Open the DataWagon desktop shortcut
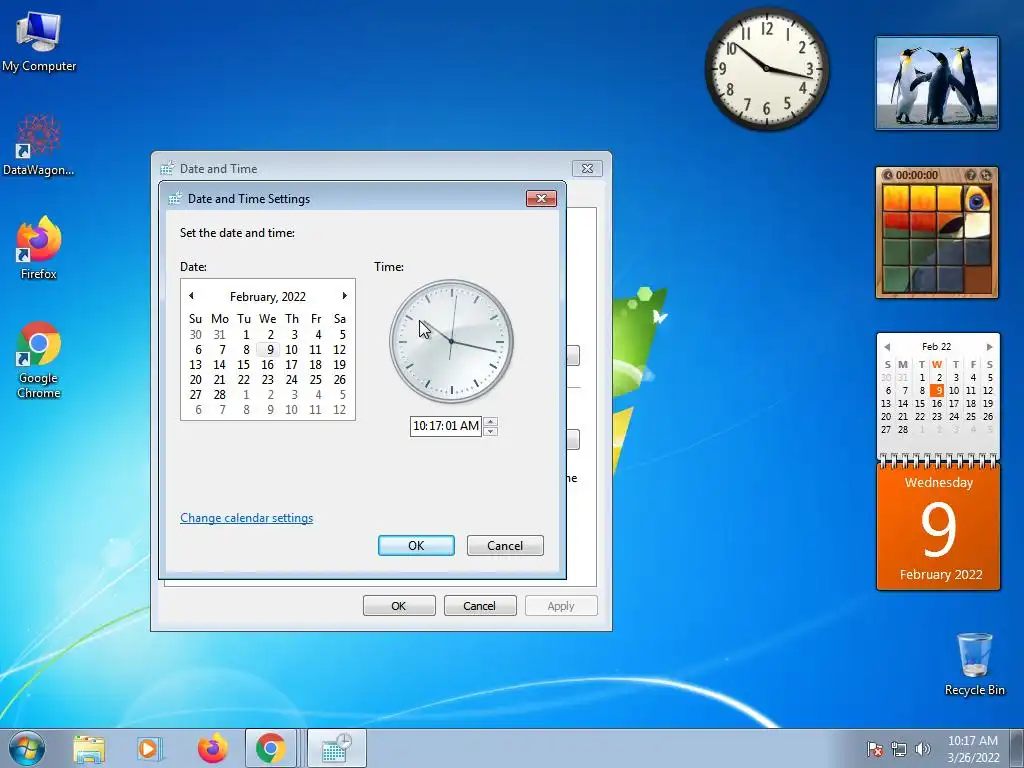The width and height of the screenshot is (1024, 768). tap(39, 144)
